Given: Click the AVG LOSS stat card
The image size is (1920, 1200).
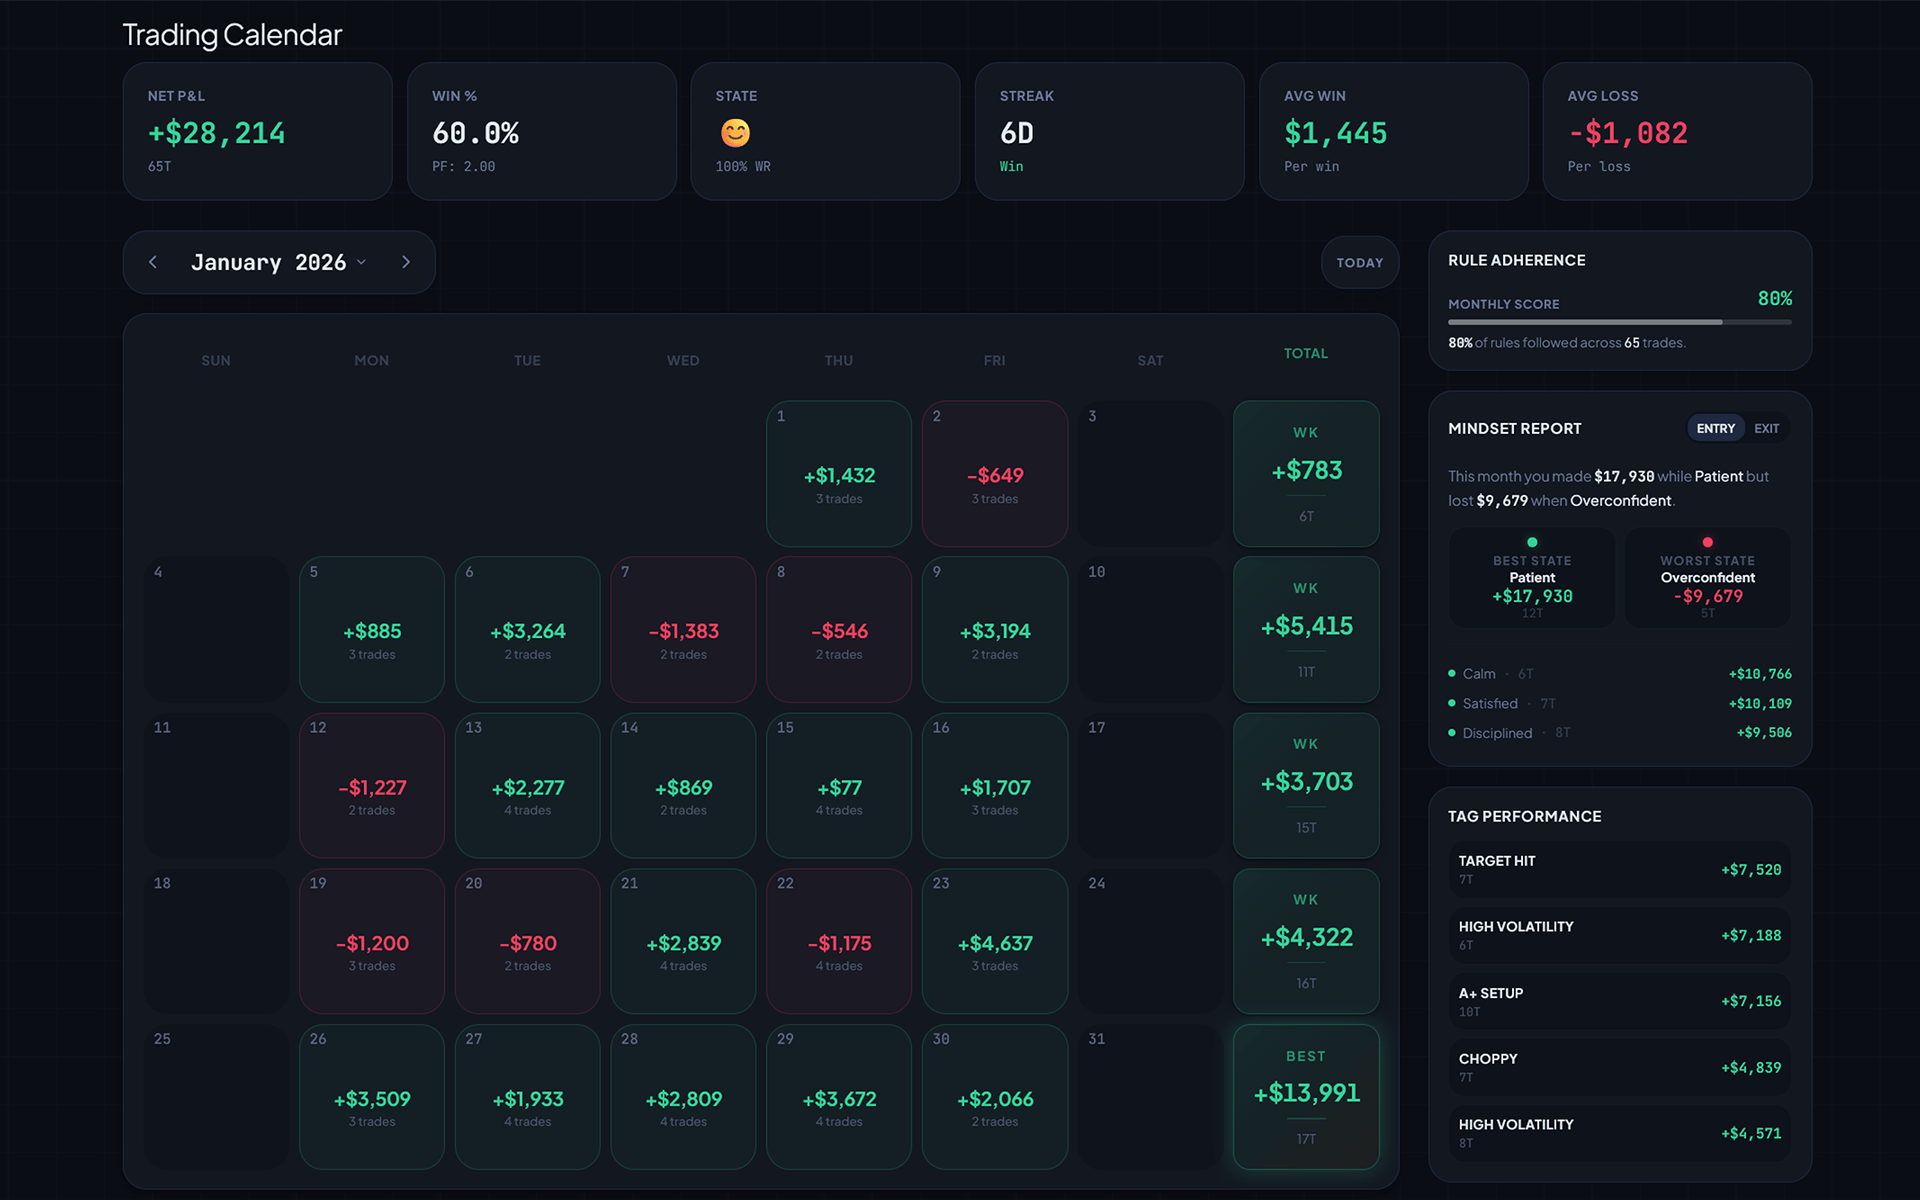Looking at the screenshot, I should point(1677,131).
